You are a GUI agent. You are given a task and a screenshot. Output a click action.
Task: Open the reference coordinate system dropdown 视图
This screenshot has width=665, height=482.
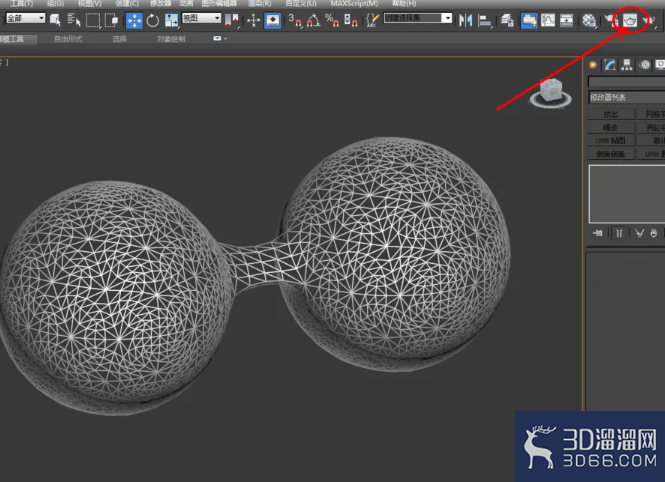(x=201, y=18)
